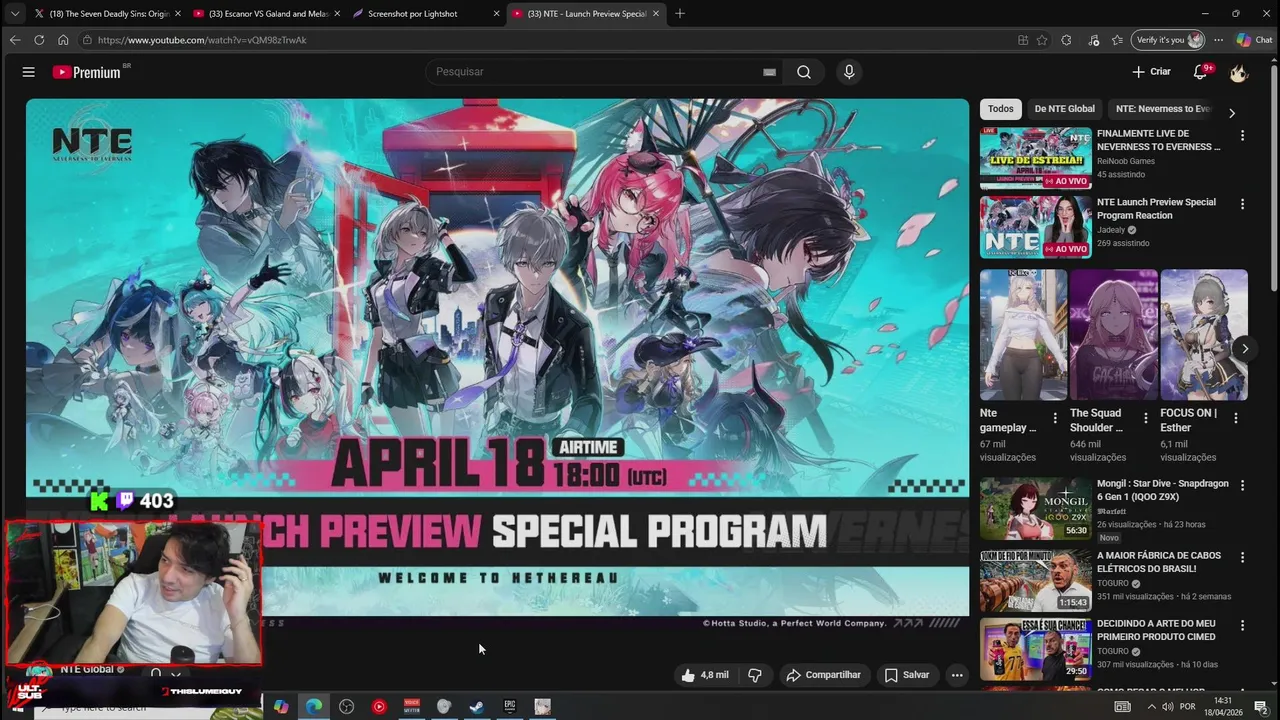The width and height of the screenshot is (1280, 720).
Task: Open options for Program Reaction video
Action: click(x=1243, y=204)
